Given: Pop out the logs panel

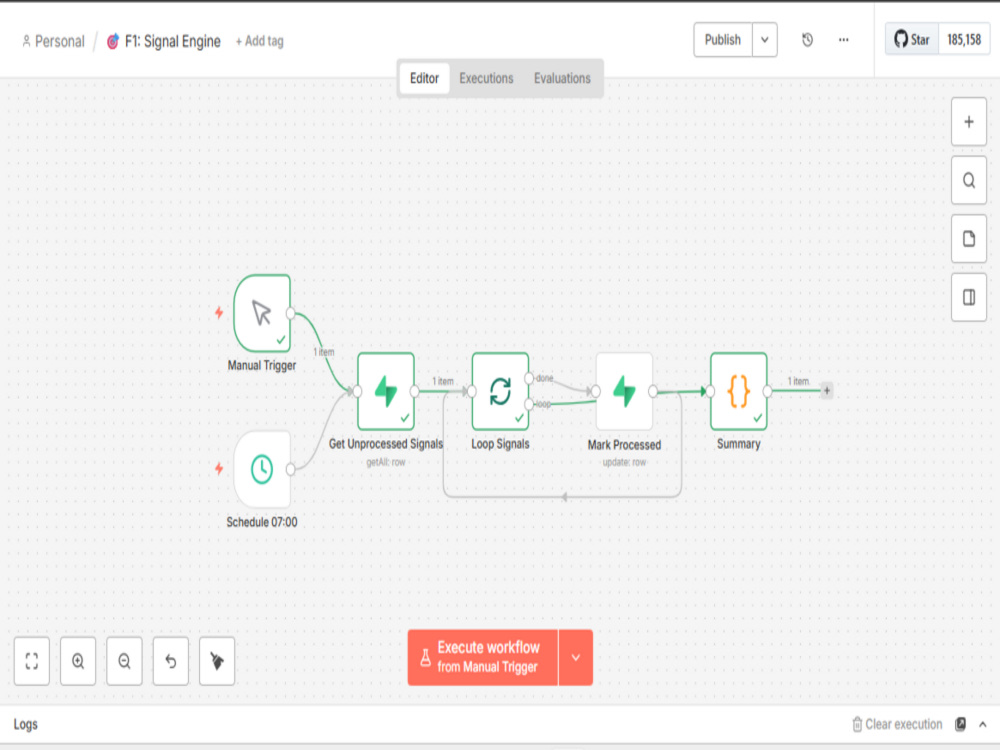Looking at the screenshot, I should click(960, 724).
